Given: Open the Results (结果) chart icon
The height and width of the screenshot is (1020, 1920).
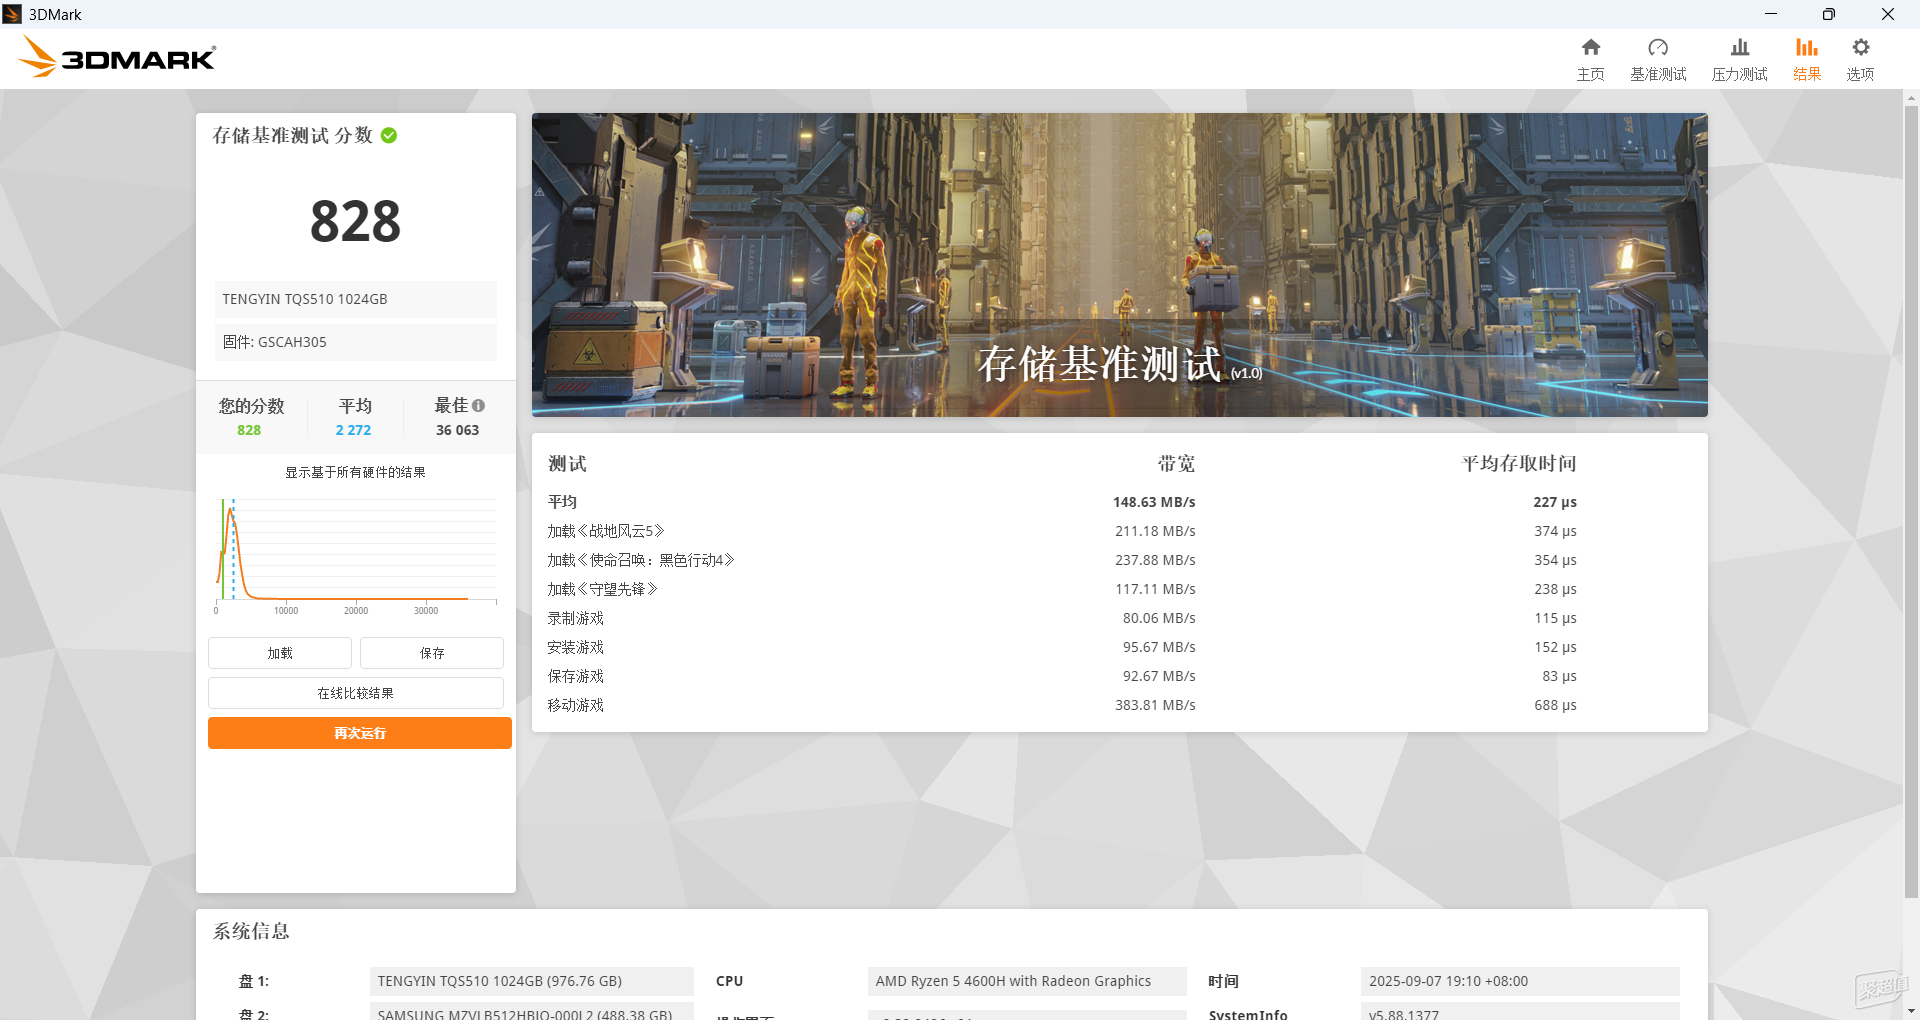Looking at the screenshot, I should pos(1806,48).
